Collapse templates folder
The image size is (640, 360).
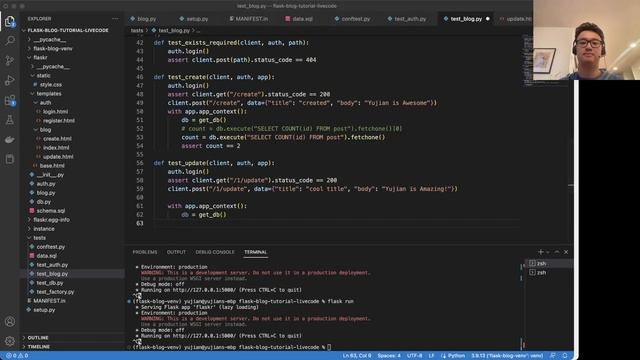pos(49,94)
